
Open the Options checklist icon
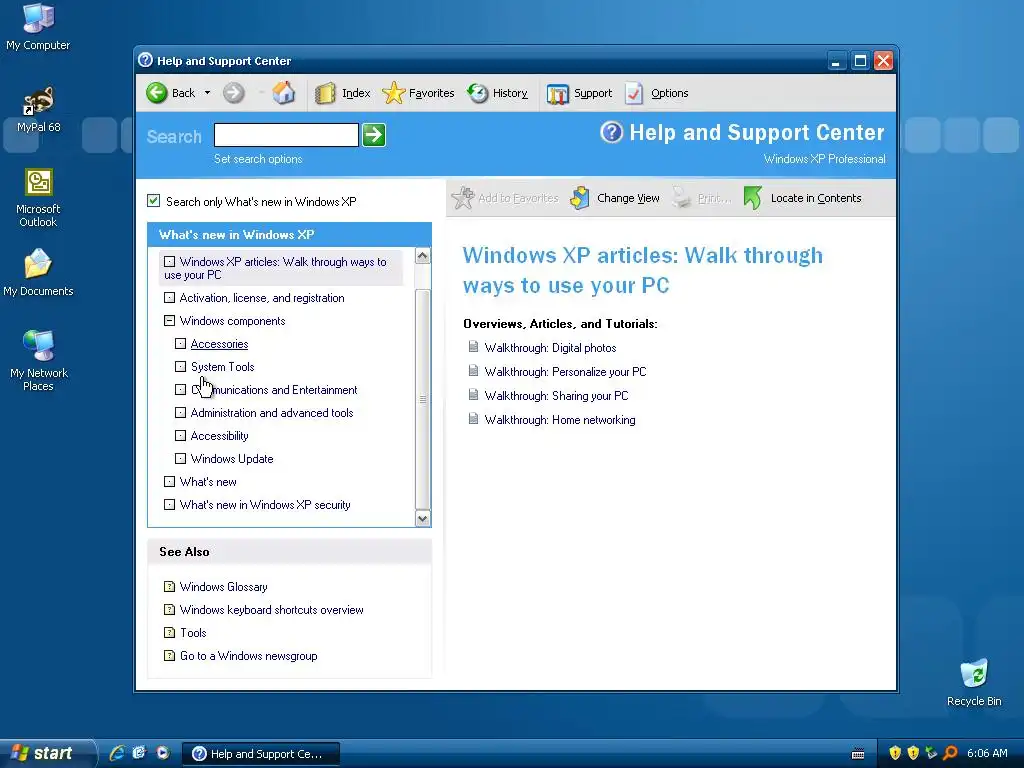tap(633, 93)
